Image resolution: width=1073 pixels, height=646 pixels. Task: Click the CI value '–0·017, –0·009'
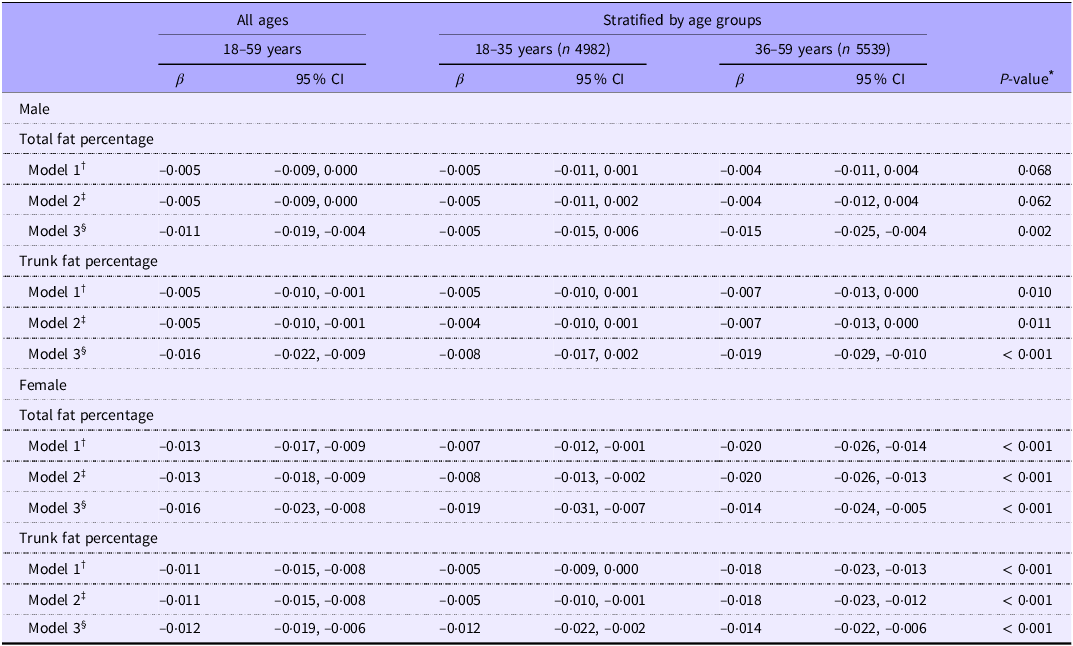click(320, 446)
